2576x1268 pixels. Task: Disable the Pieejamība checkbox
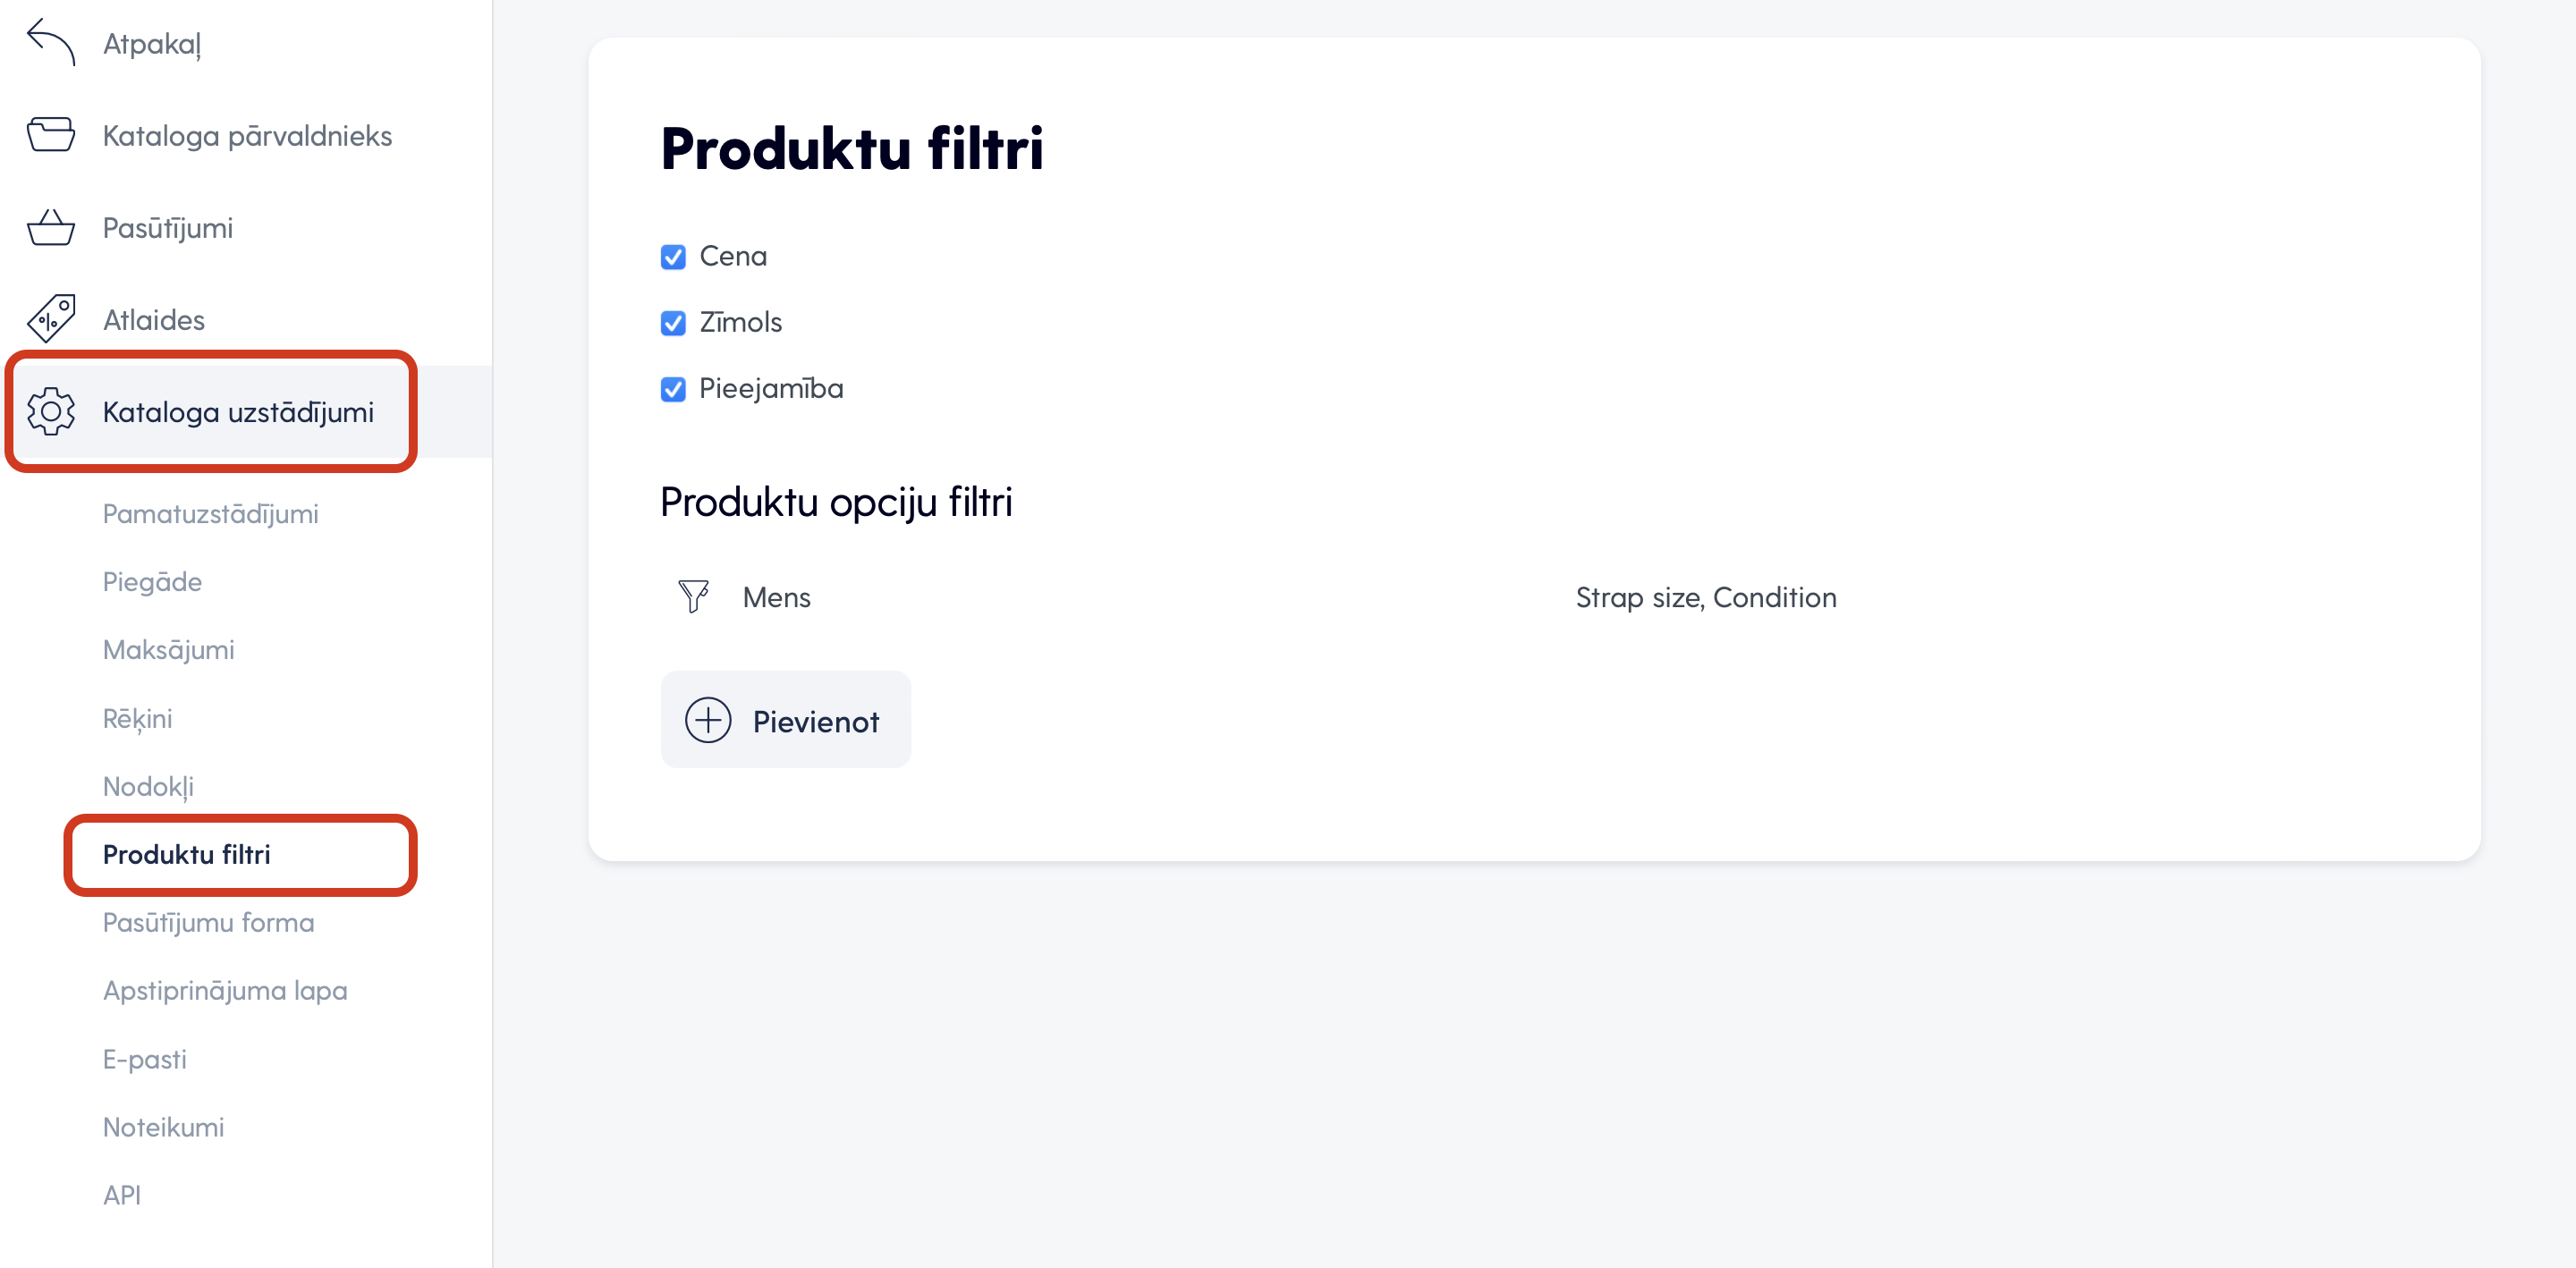click(673, 389)
